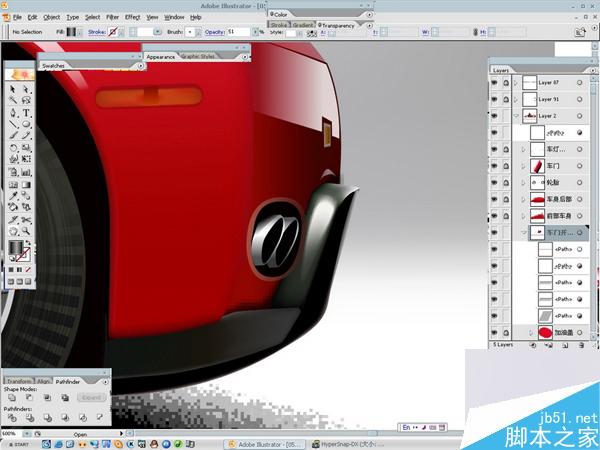Viewport: 600px width, 450px height.
Task: Switch to the Graphic Styles tab
Action: coord(197,57)
